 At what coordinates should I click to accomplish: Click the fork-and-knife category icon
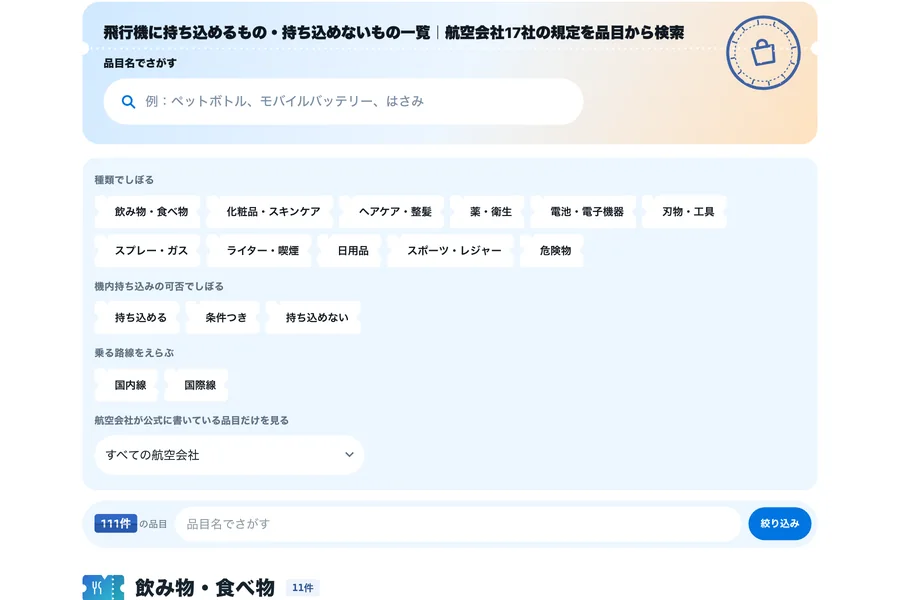[x=103, y=587]
